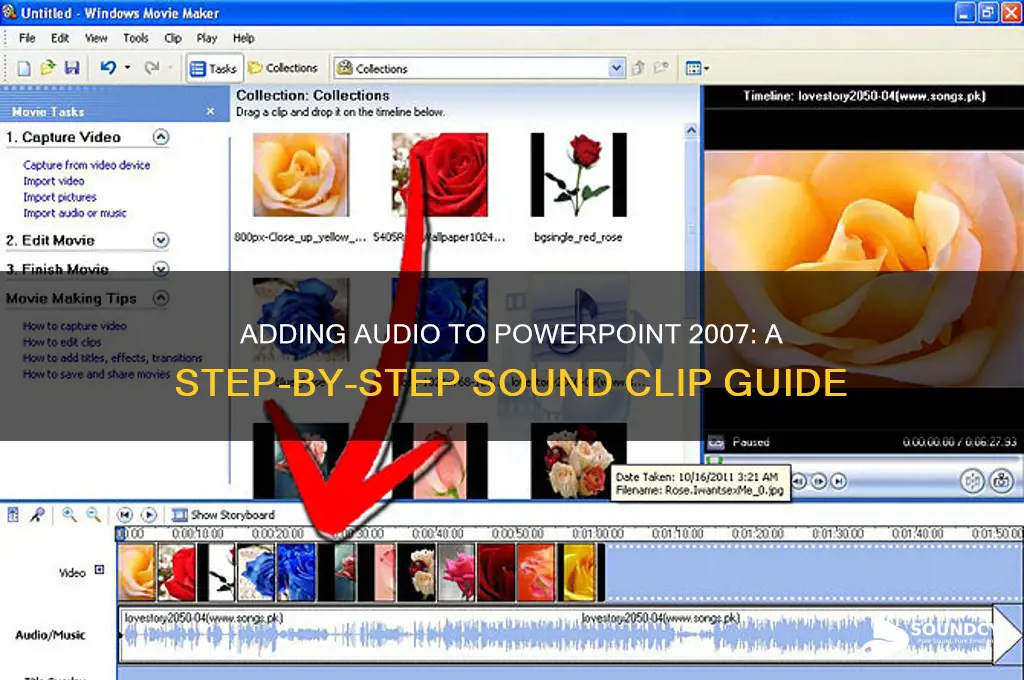Select the last yellow rose timeline clip

[x=580, y=573]
